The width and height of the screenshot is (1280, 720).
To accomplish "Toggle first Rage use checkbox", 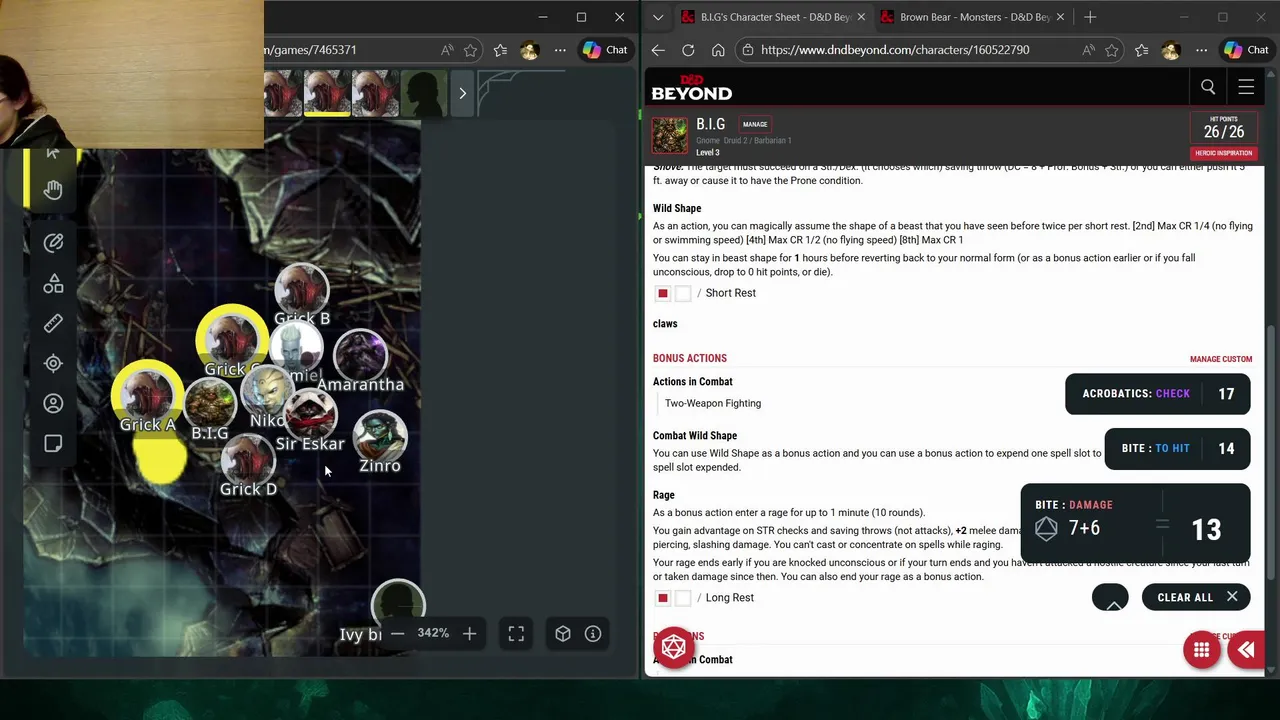I will click(x=662, y=598).
